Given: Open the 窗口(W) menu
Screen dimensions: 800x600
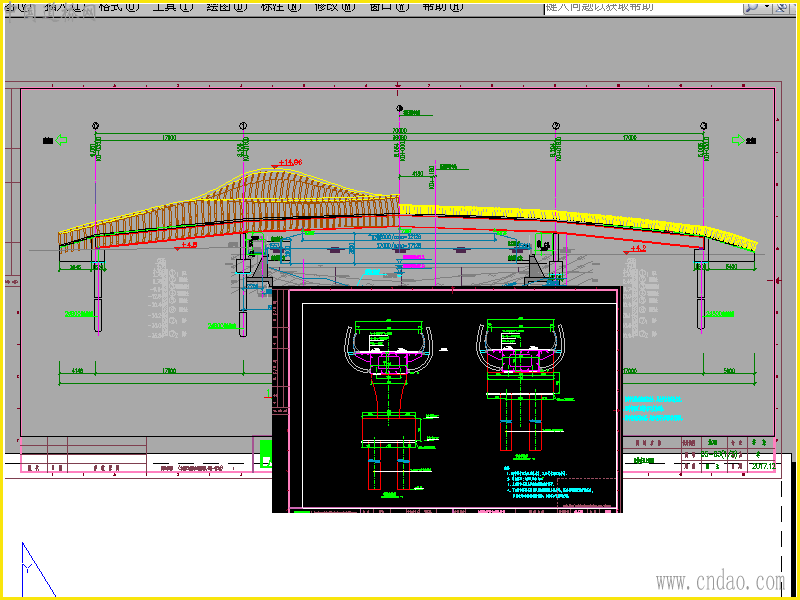Looking at the screenshot, I should click(389, 7).
